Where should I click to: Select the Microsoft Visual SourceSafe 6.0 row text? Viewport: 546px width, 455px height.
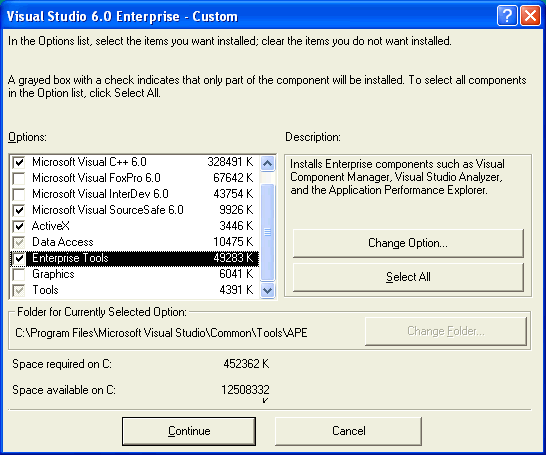point(108,210)
